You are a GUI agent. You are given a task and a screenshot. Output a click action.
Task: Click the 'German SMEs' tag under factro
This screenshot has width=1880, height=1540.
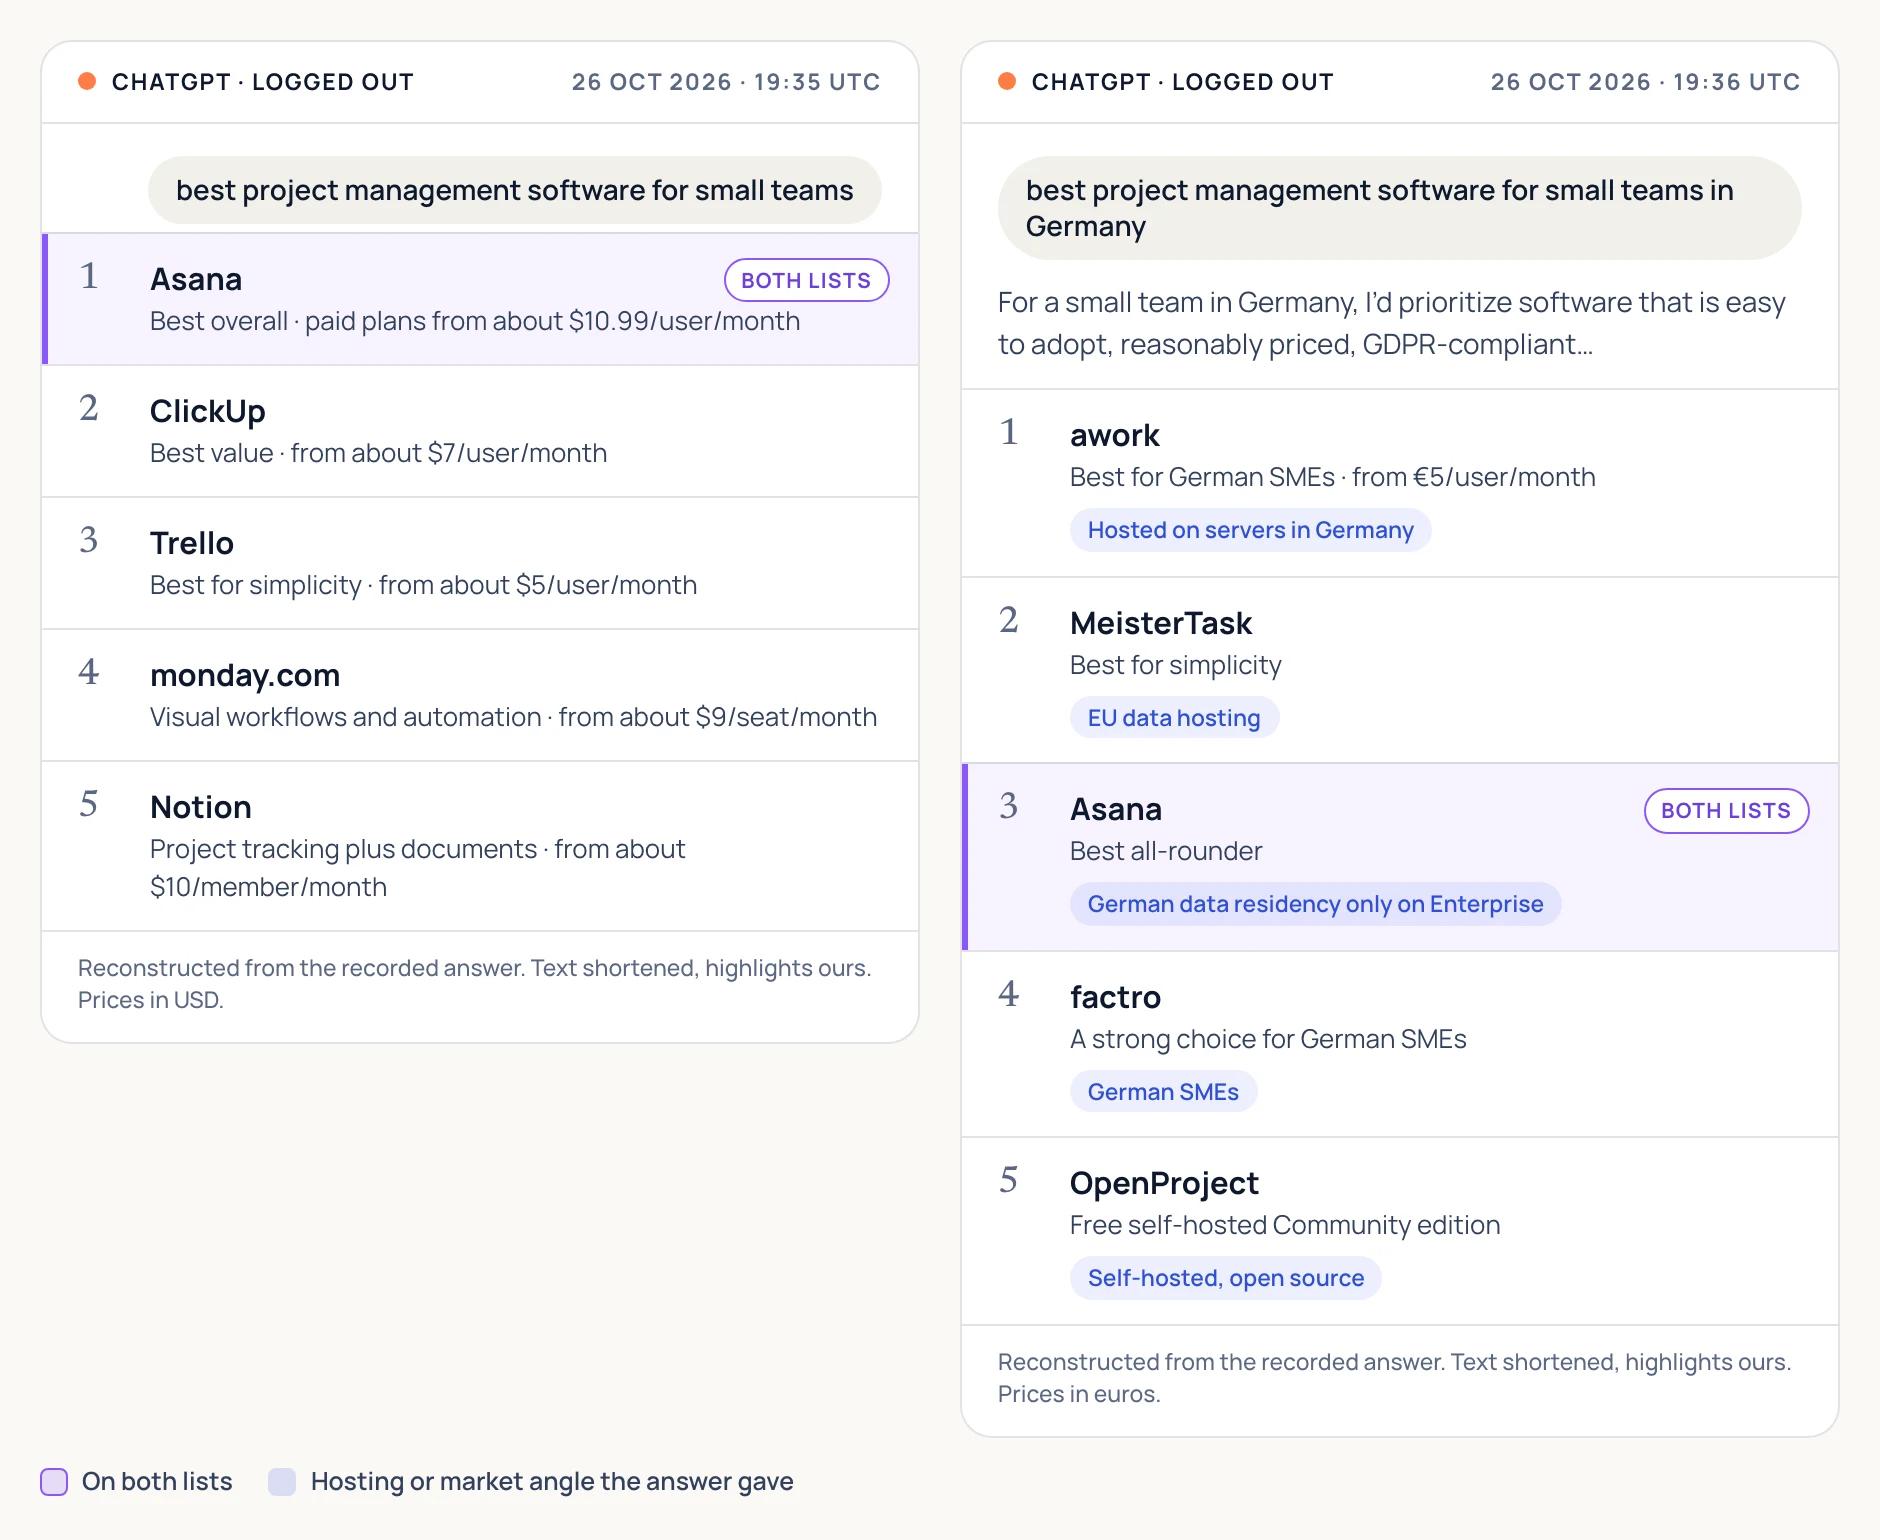pos(1163,1092)
